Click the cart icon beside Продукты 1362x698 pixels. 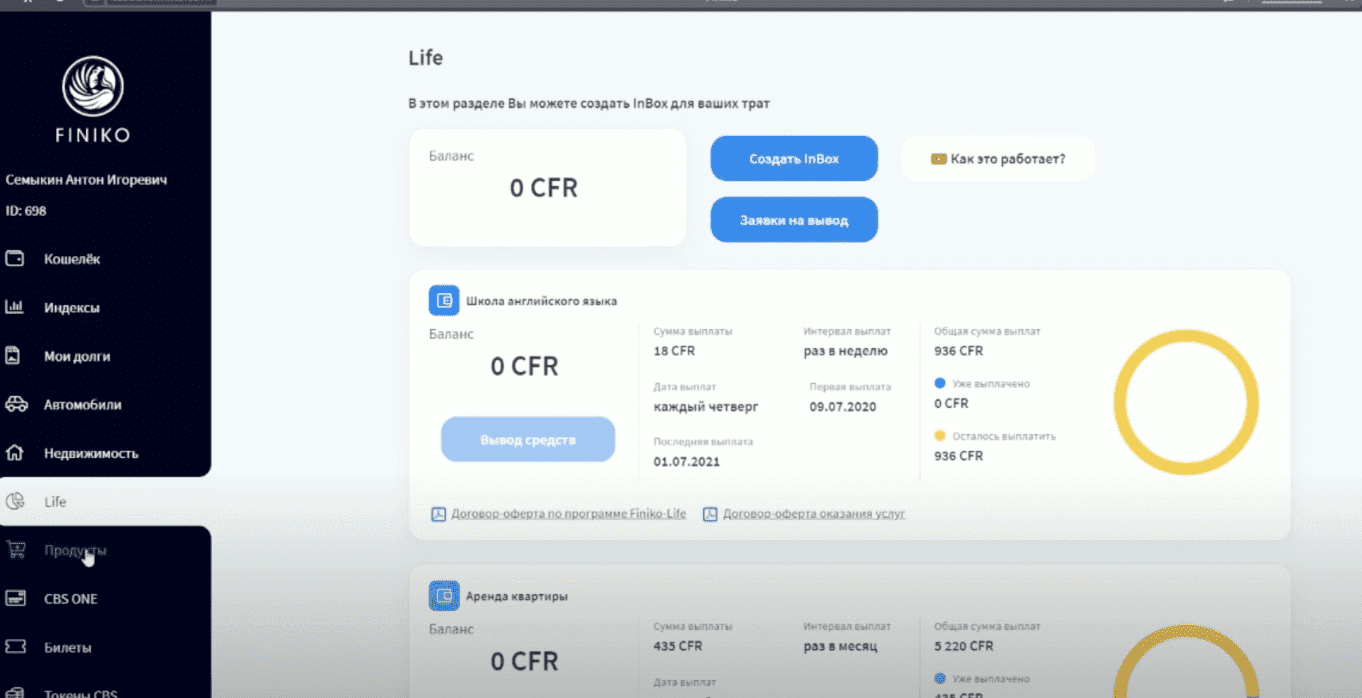tap(15, 549)
